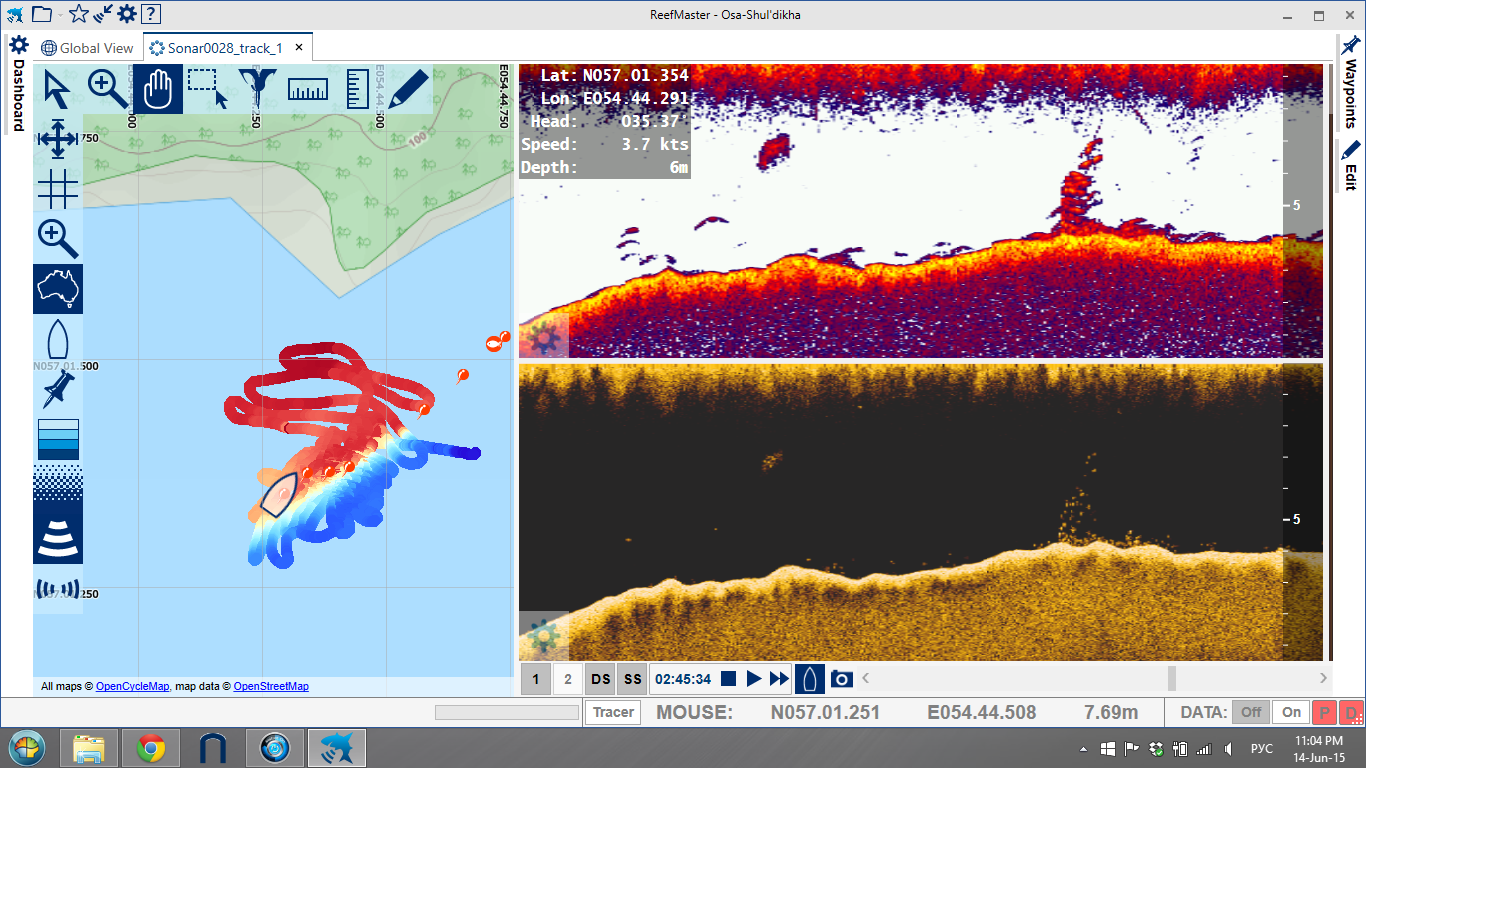
Task: Click the sonar import icon in the title bar
Action: coord(103,14)
